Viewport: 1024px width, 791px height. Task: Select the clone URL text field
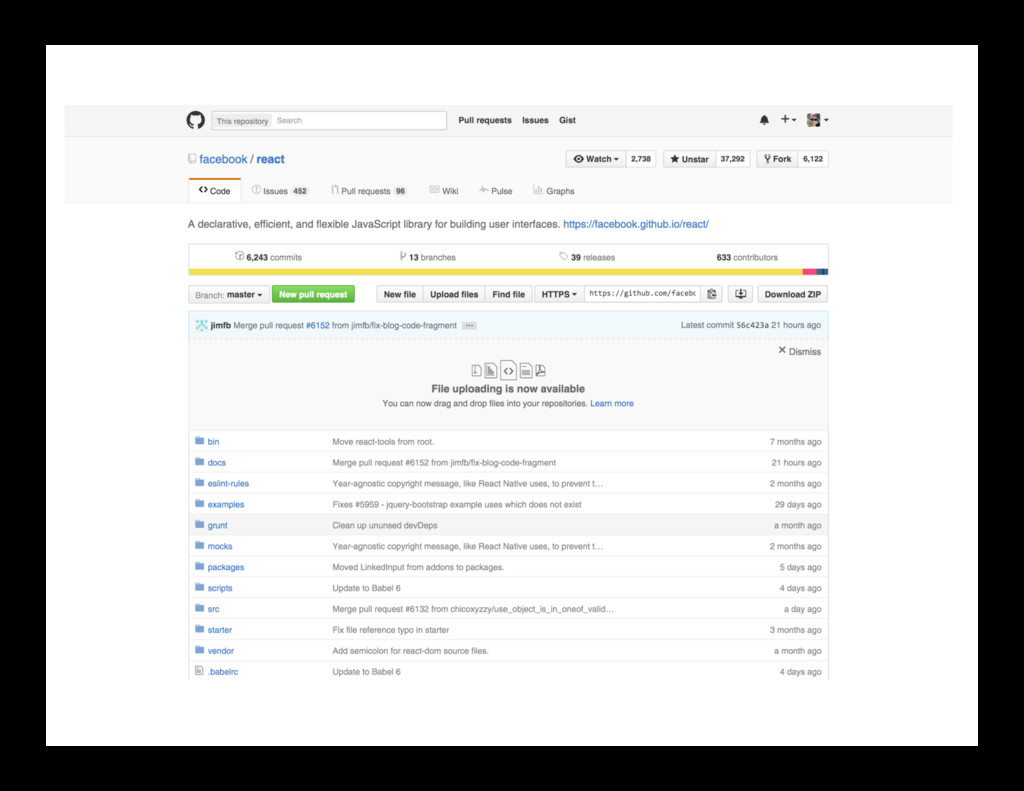pos(642,294)
